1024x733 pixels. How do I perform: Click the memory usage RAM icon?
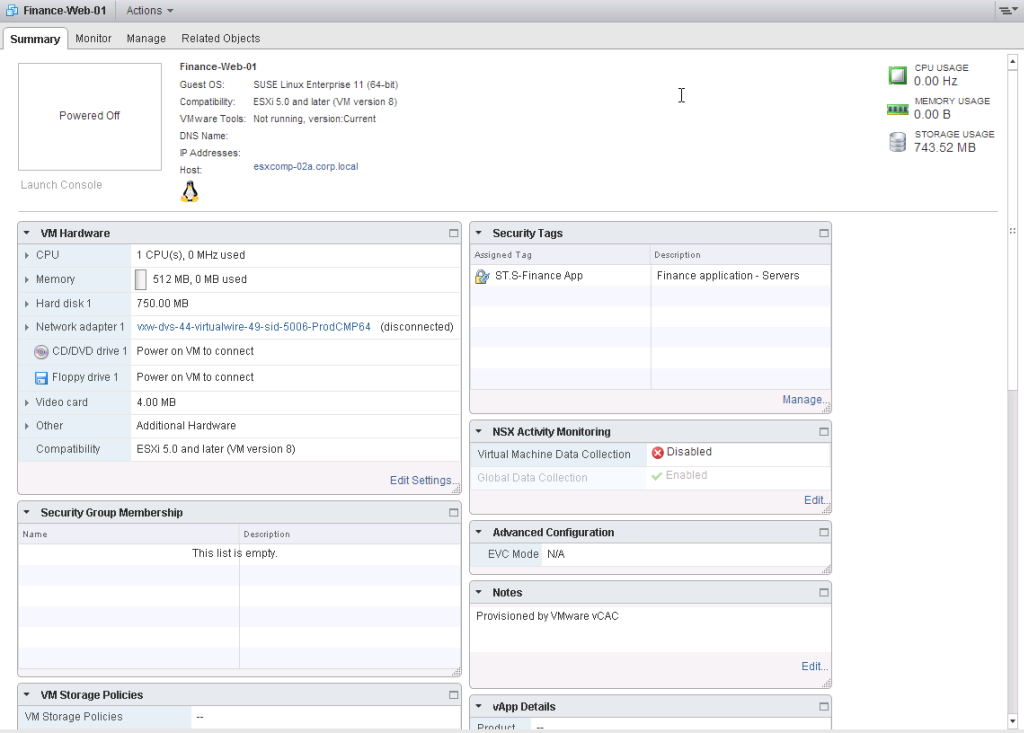pyautogui.click(x=897, y=109)
